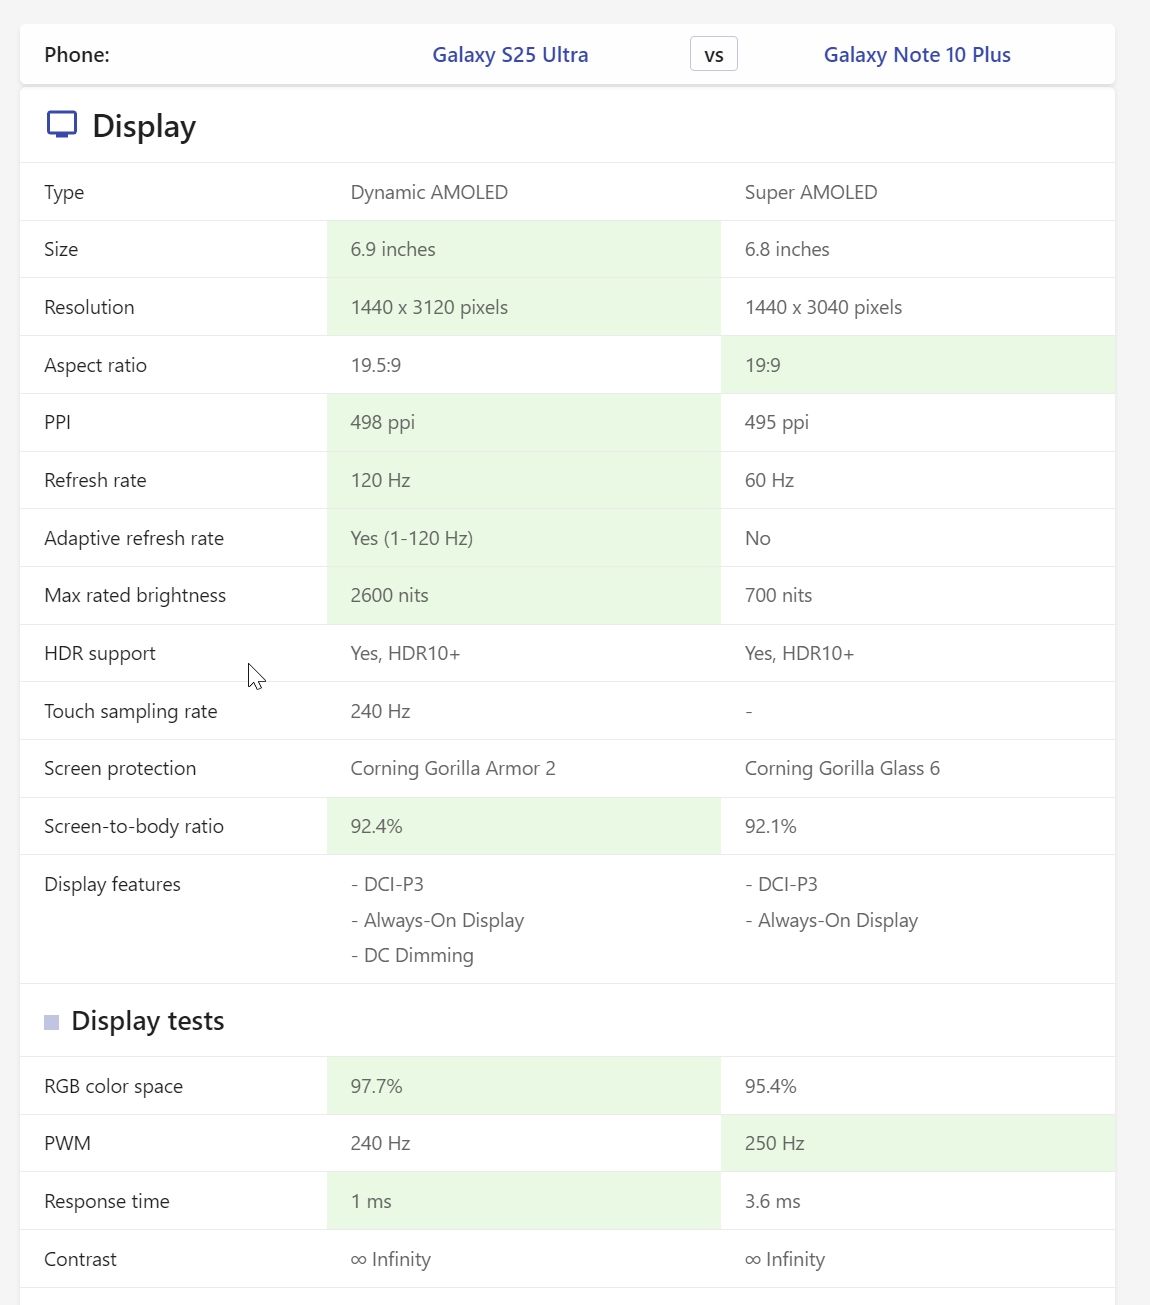Select the Dynamic AMOLED type value

[429, 192]
